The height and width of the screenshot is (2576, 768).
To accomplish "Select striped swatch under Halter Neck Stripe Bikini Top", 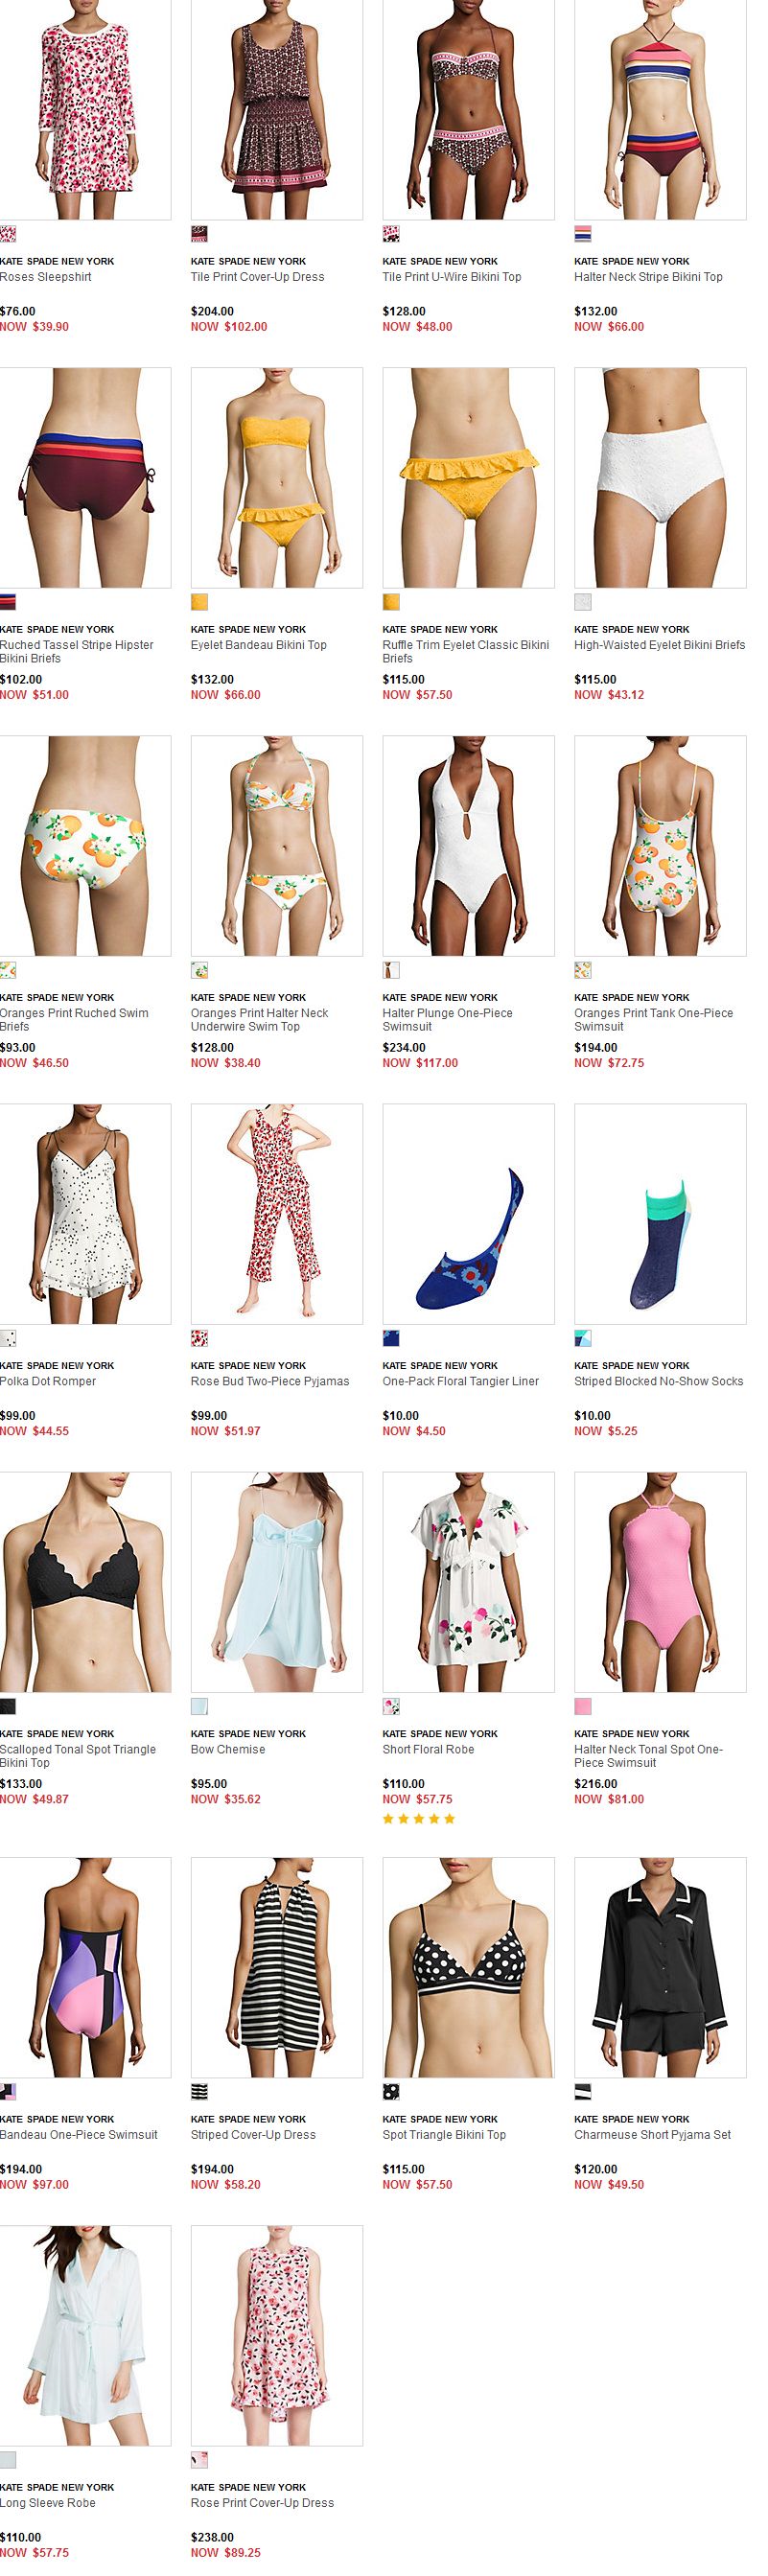I will point(582,234).
